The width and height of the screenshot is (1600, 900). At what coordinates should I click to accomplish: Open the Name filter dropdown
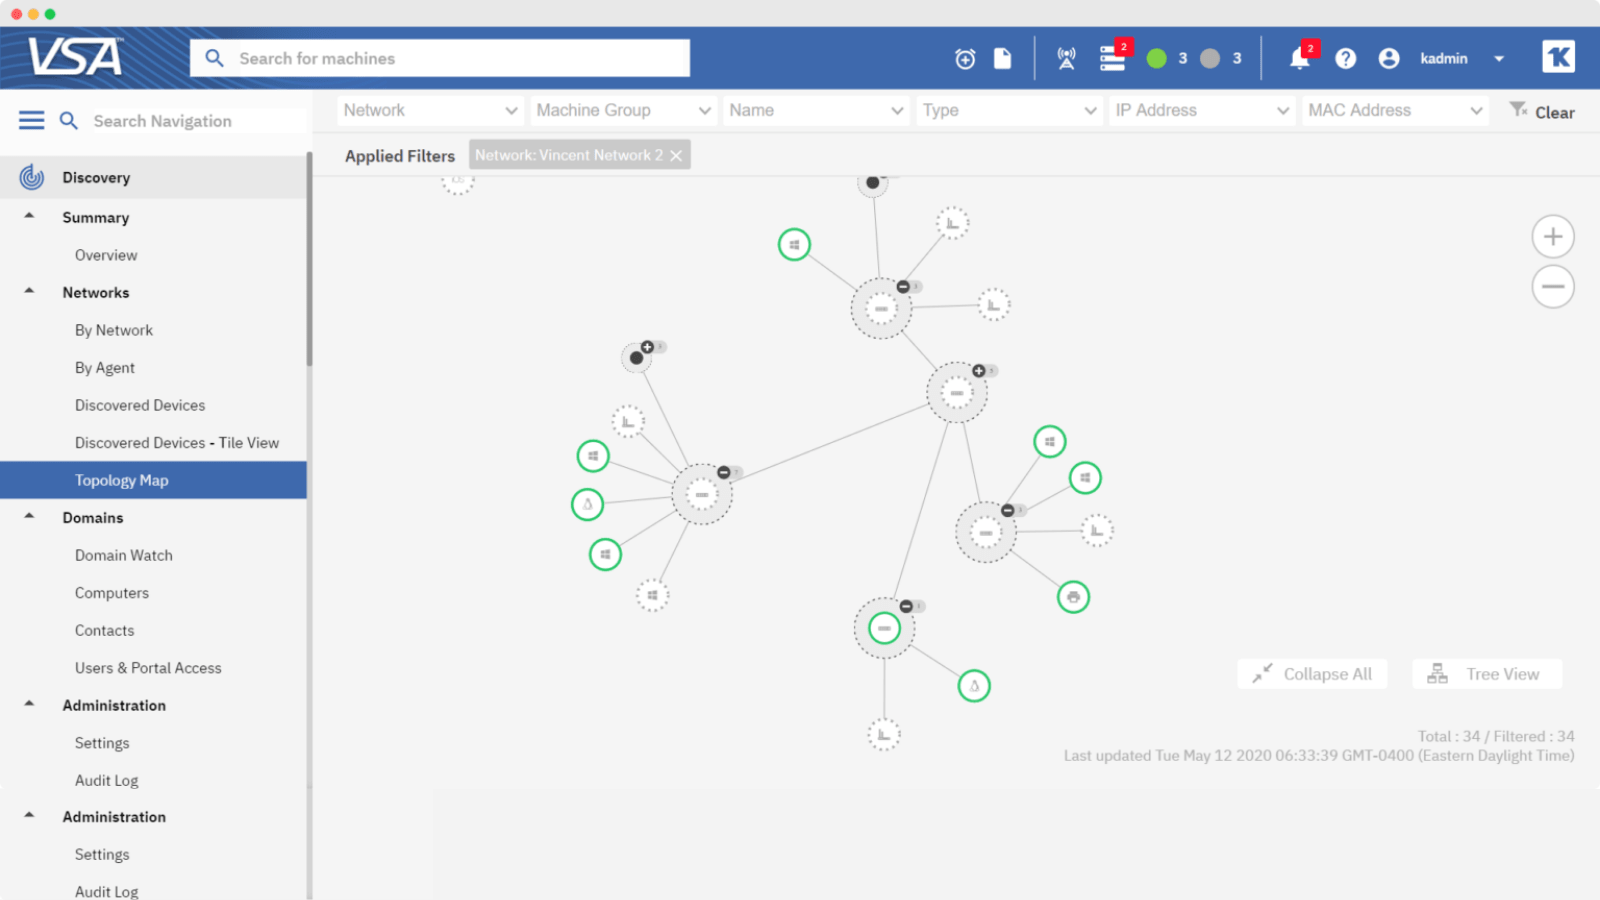coord(816,110)
